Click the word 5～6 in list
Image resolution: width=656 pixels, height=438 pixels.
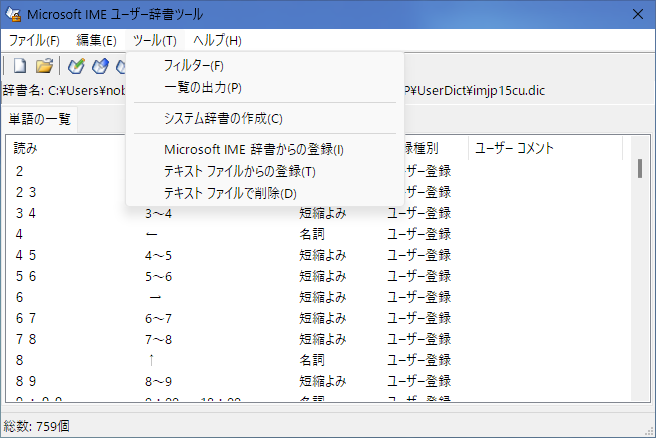point(159,277)
